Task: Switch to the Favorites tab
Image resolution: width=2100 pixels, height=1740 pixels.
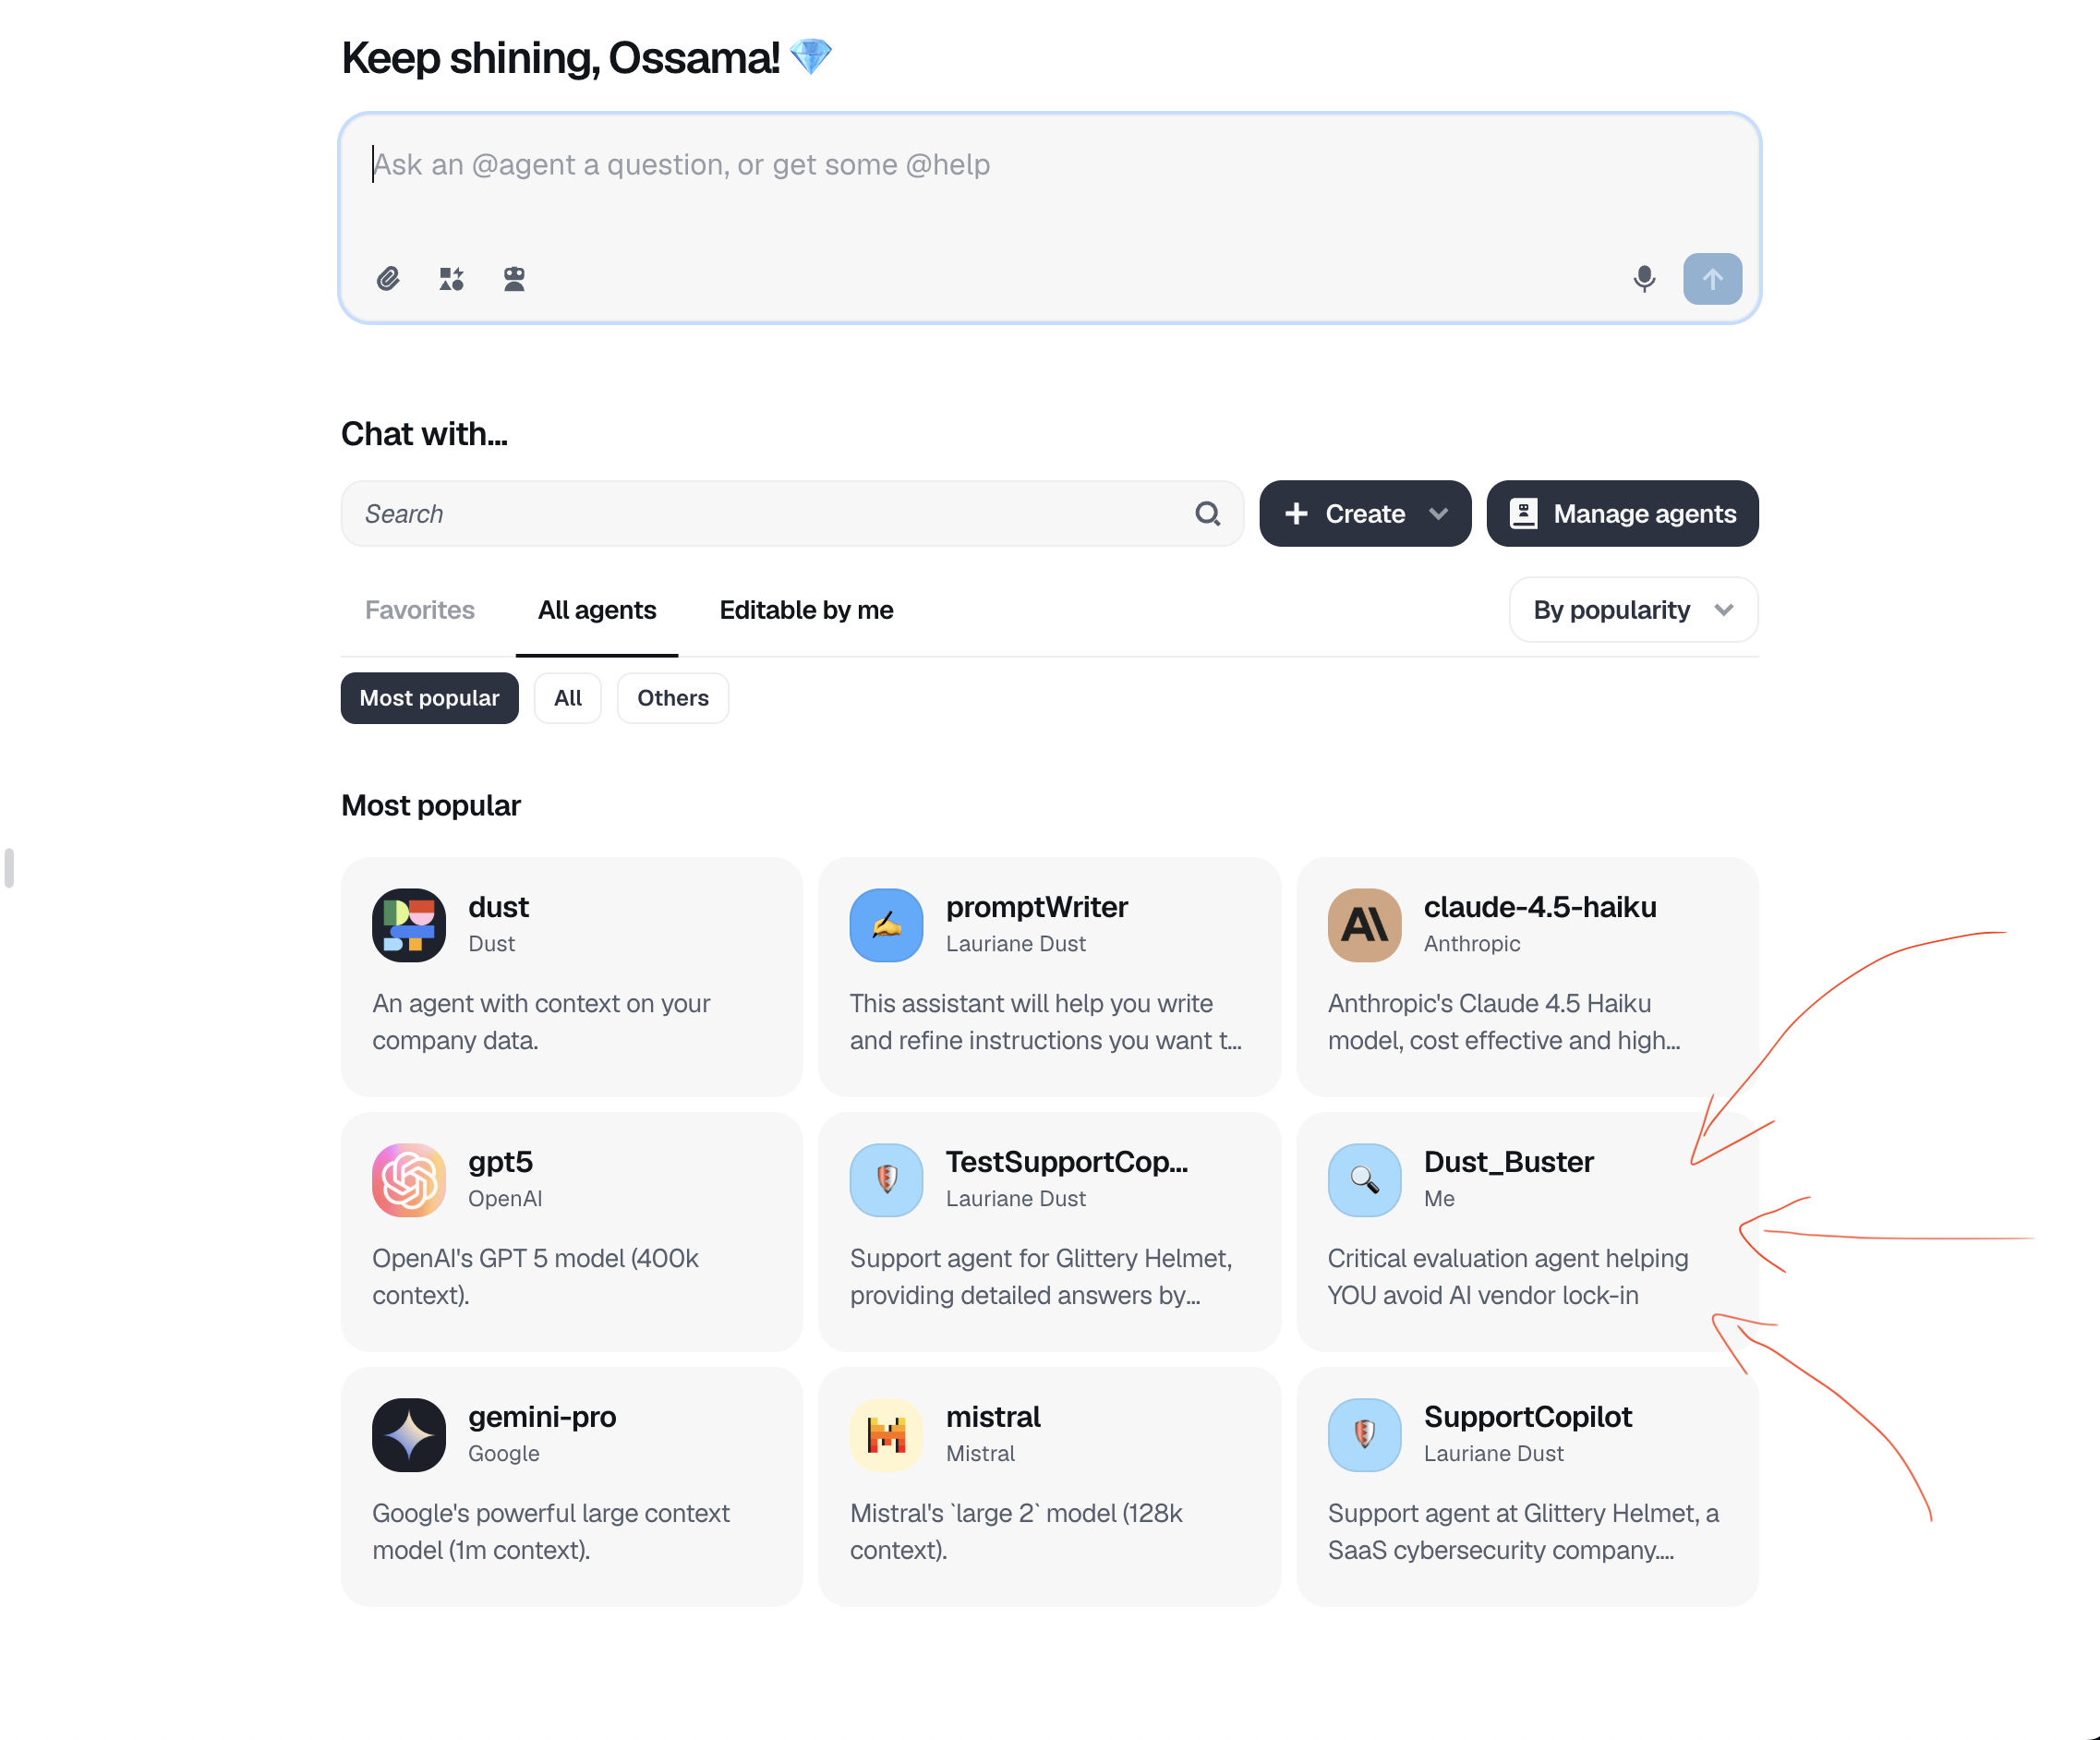Action: pos(419,610)
